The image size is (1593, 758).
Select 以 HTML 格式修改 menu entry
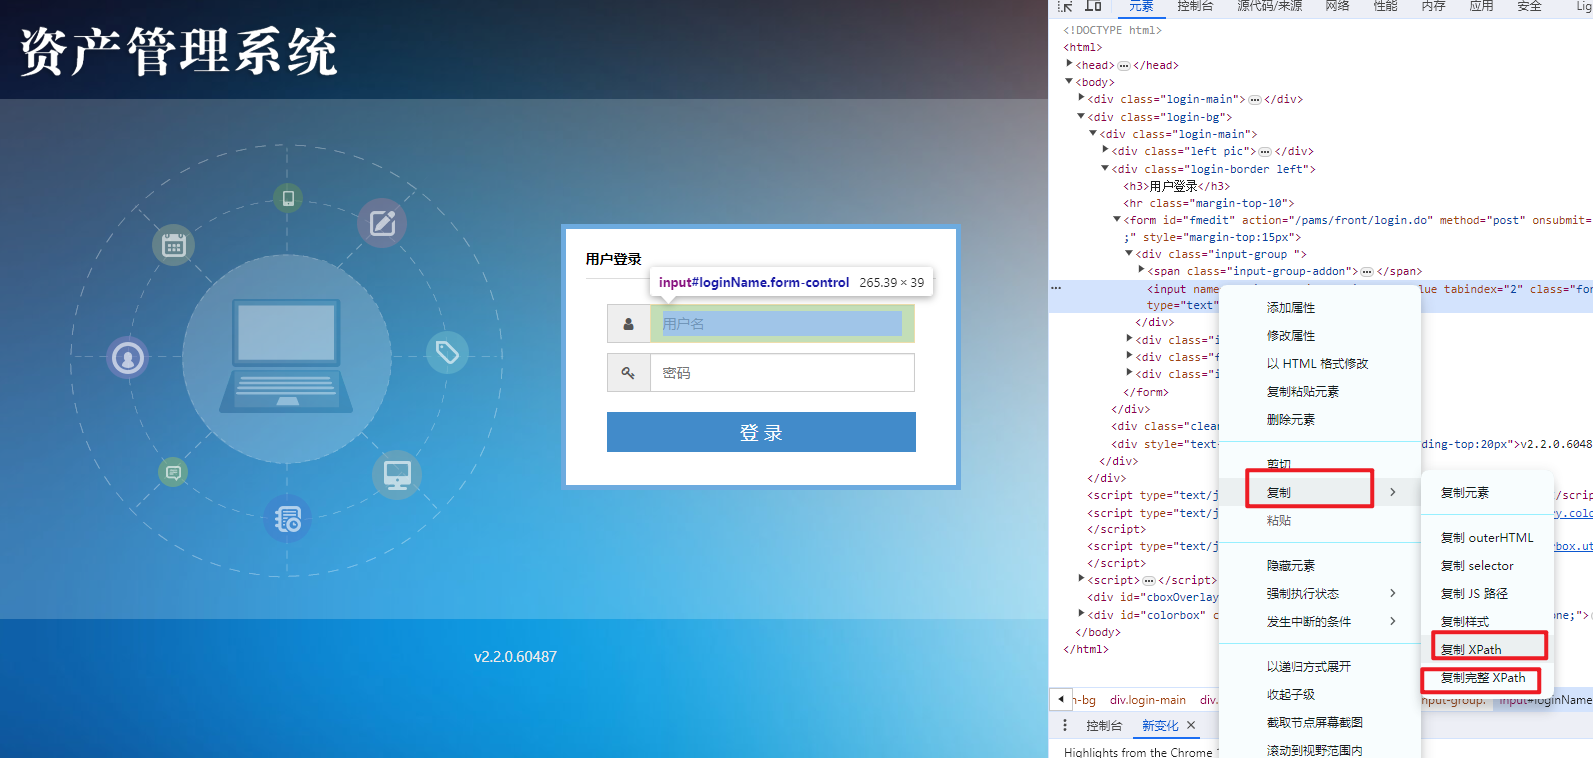click(1320, 364)
